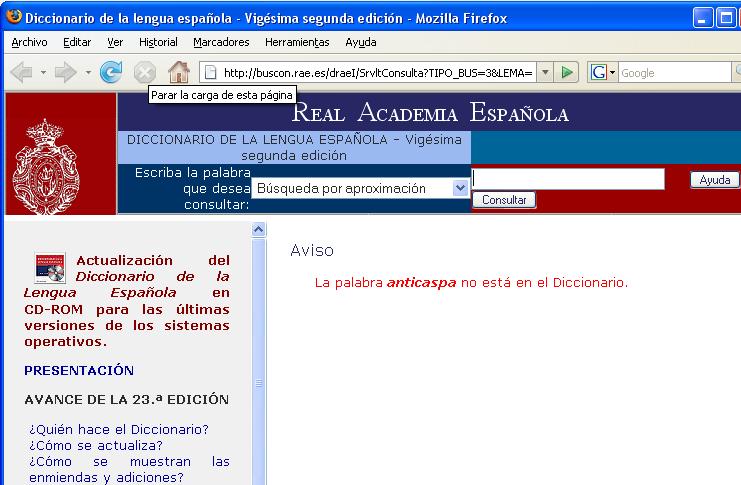Screen dimensions: 741x485
Task: Stop loading the page
Action: (x=145, y=72)
